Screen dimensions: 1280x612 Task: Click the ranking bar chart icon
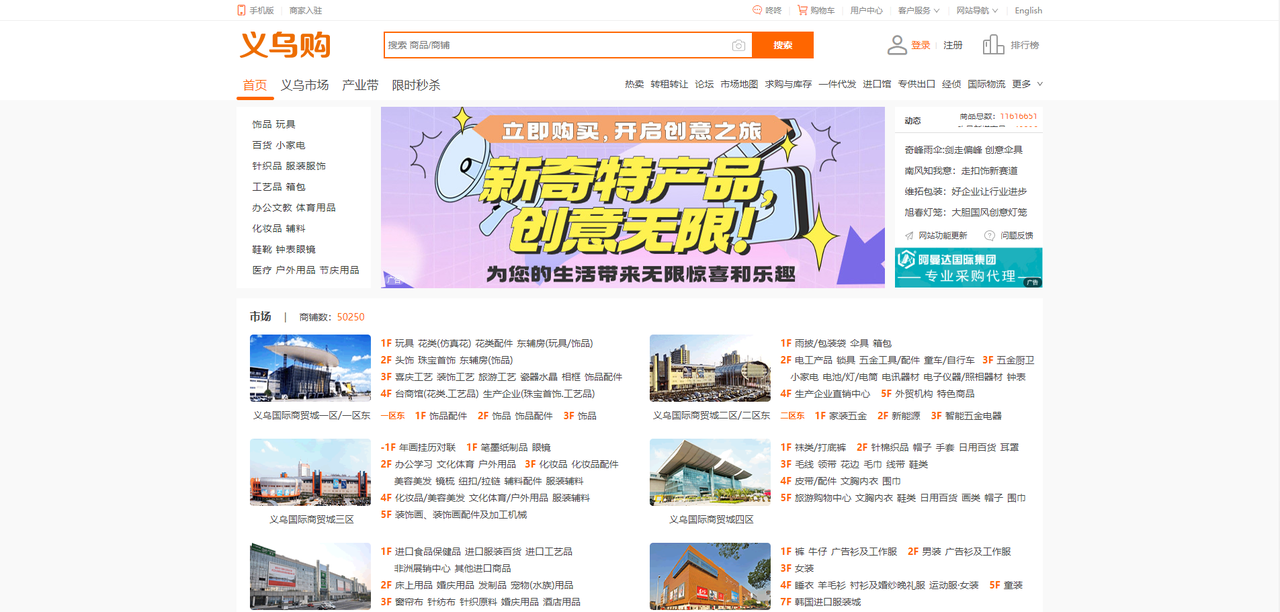(x=993, y=45)
